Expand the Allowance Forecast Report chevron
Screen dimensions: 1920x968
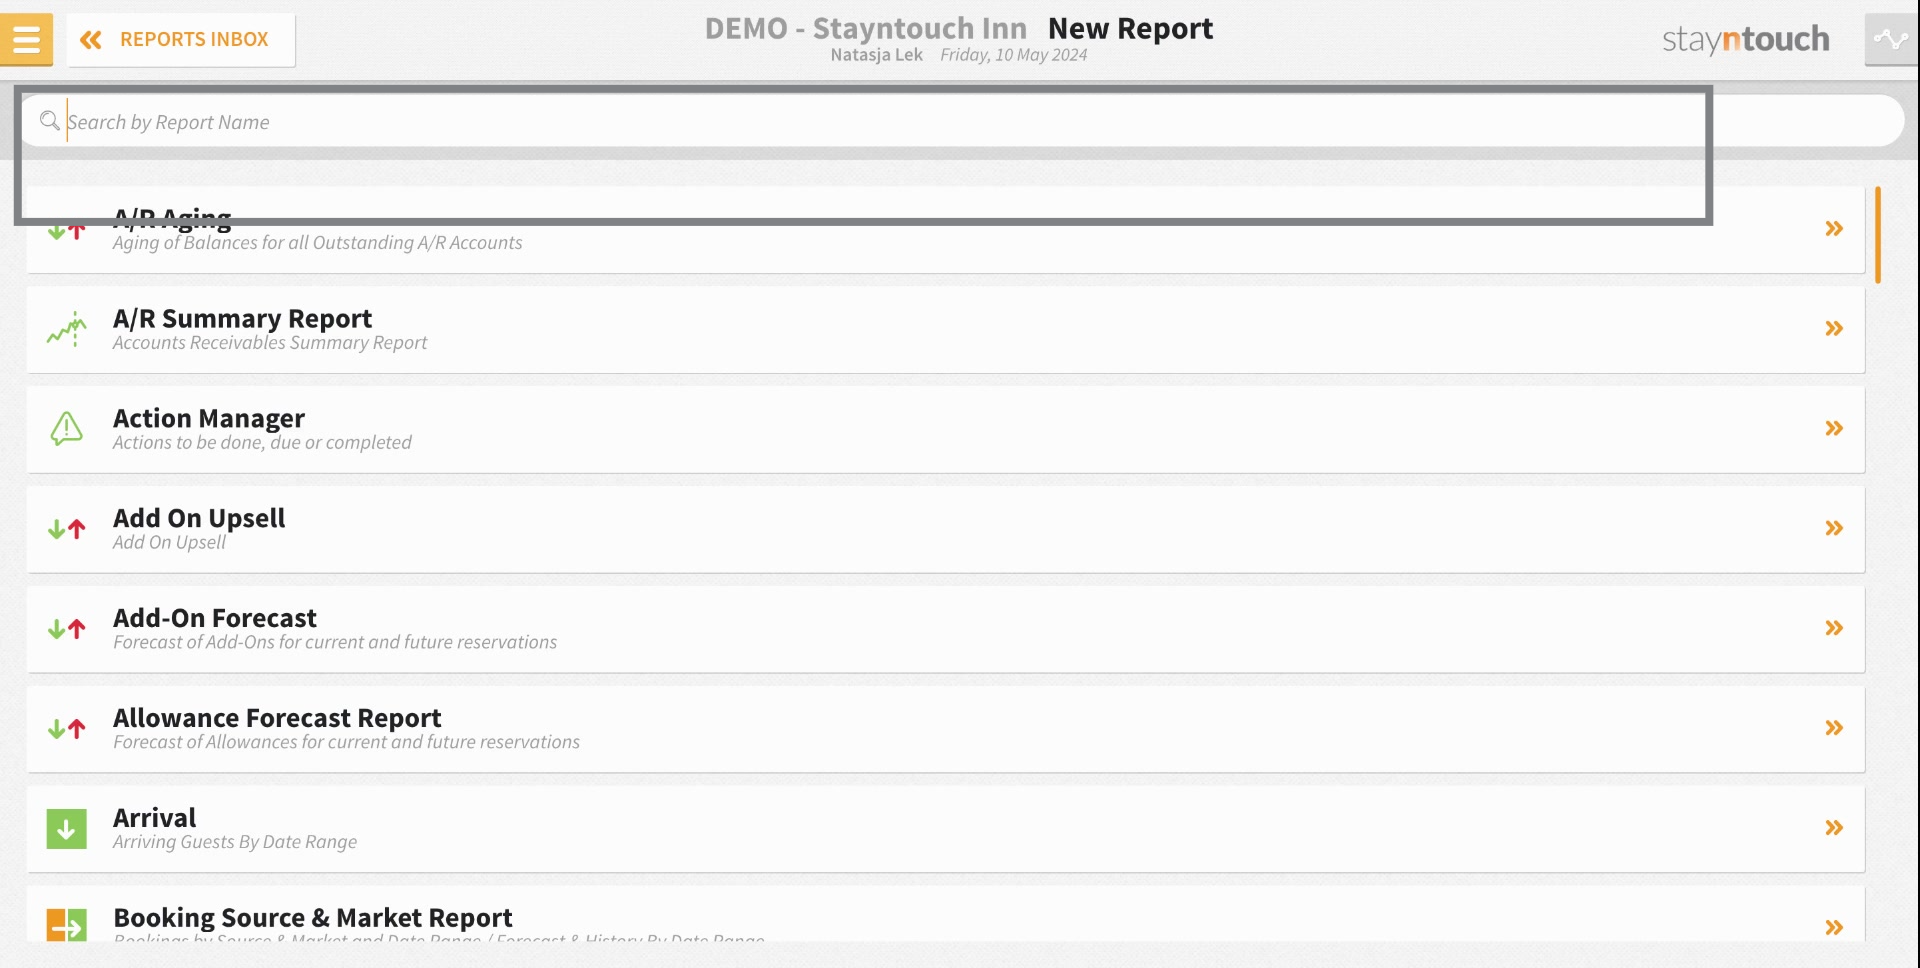pos(1834,728)
